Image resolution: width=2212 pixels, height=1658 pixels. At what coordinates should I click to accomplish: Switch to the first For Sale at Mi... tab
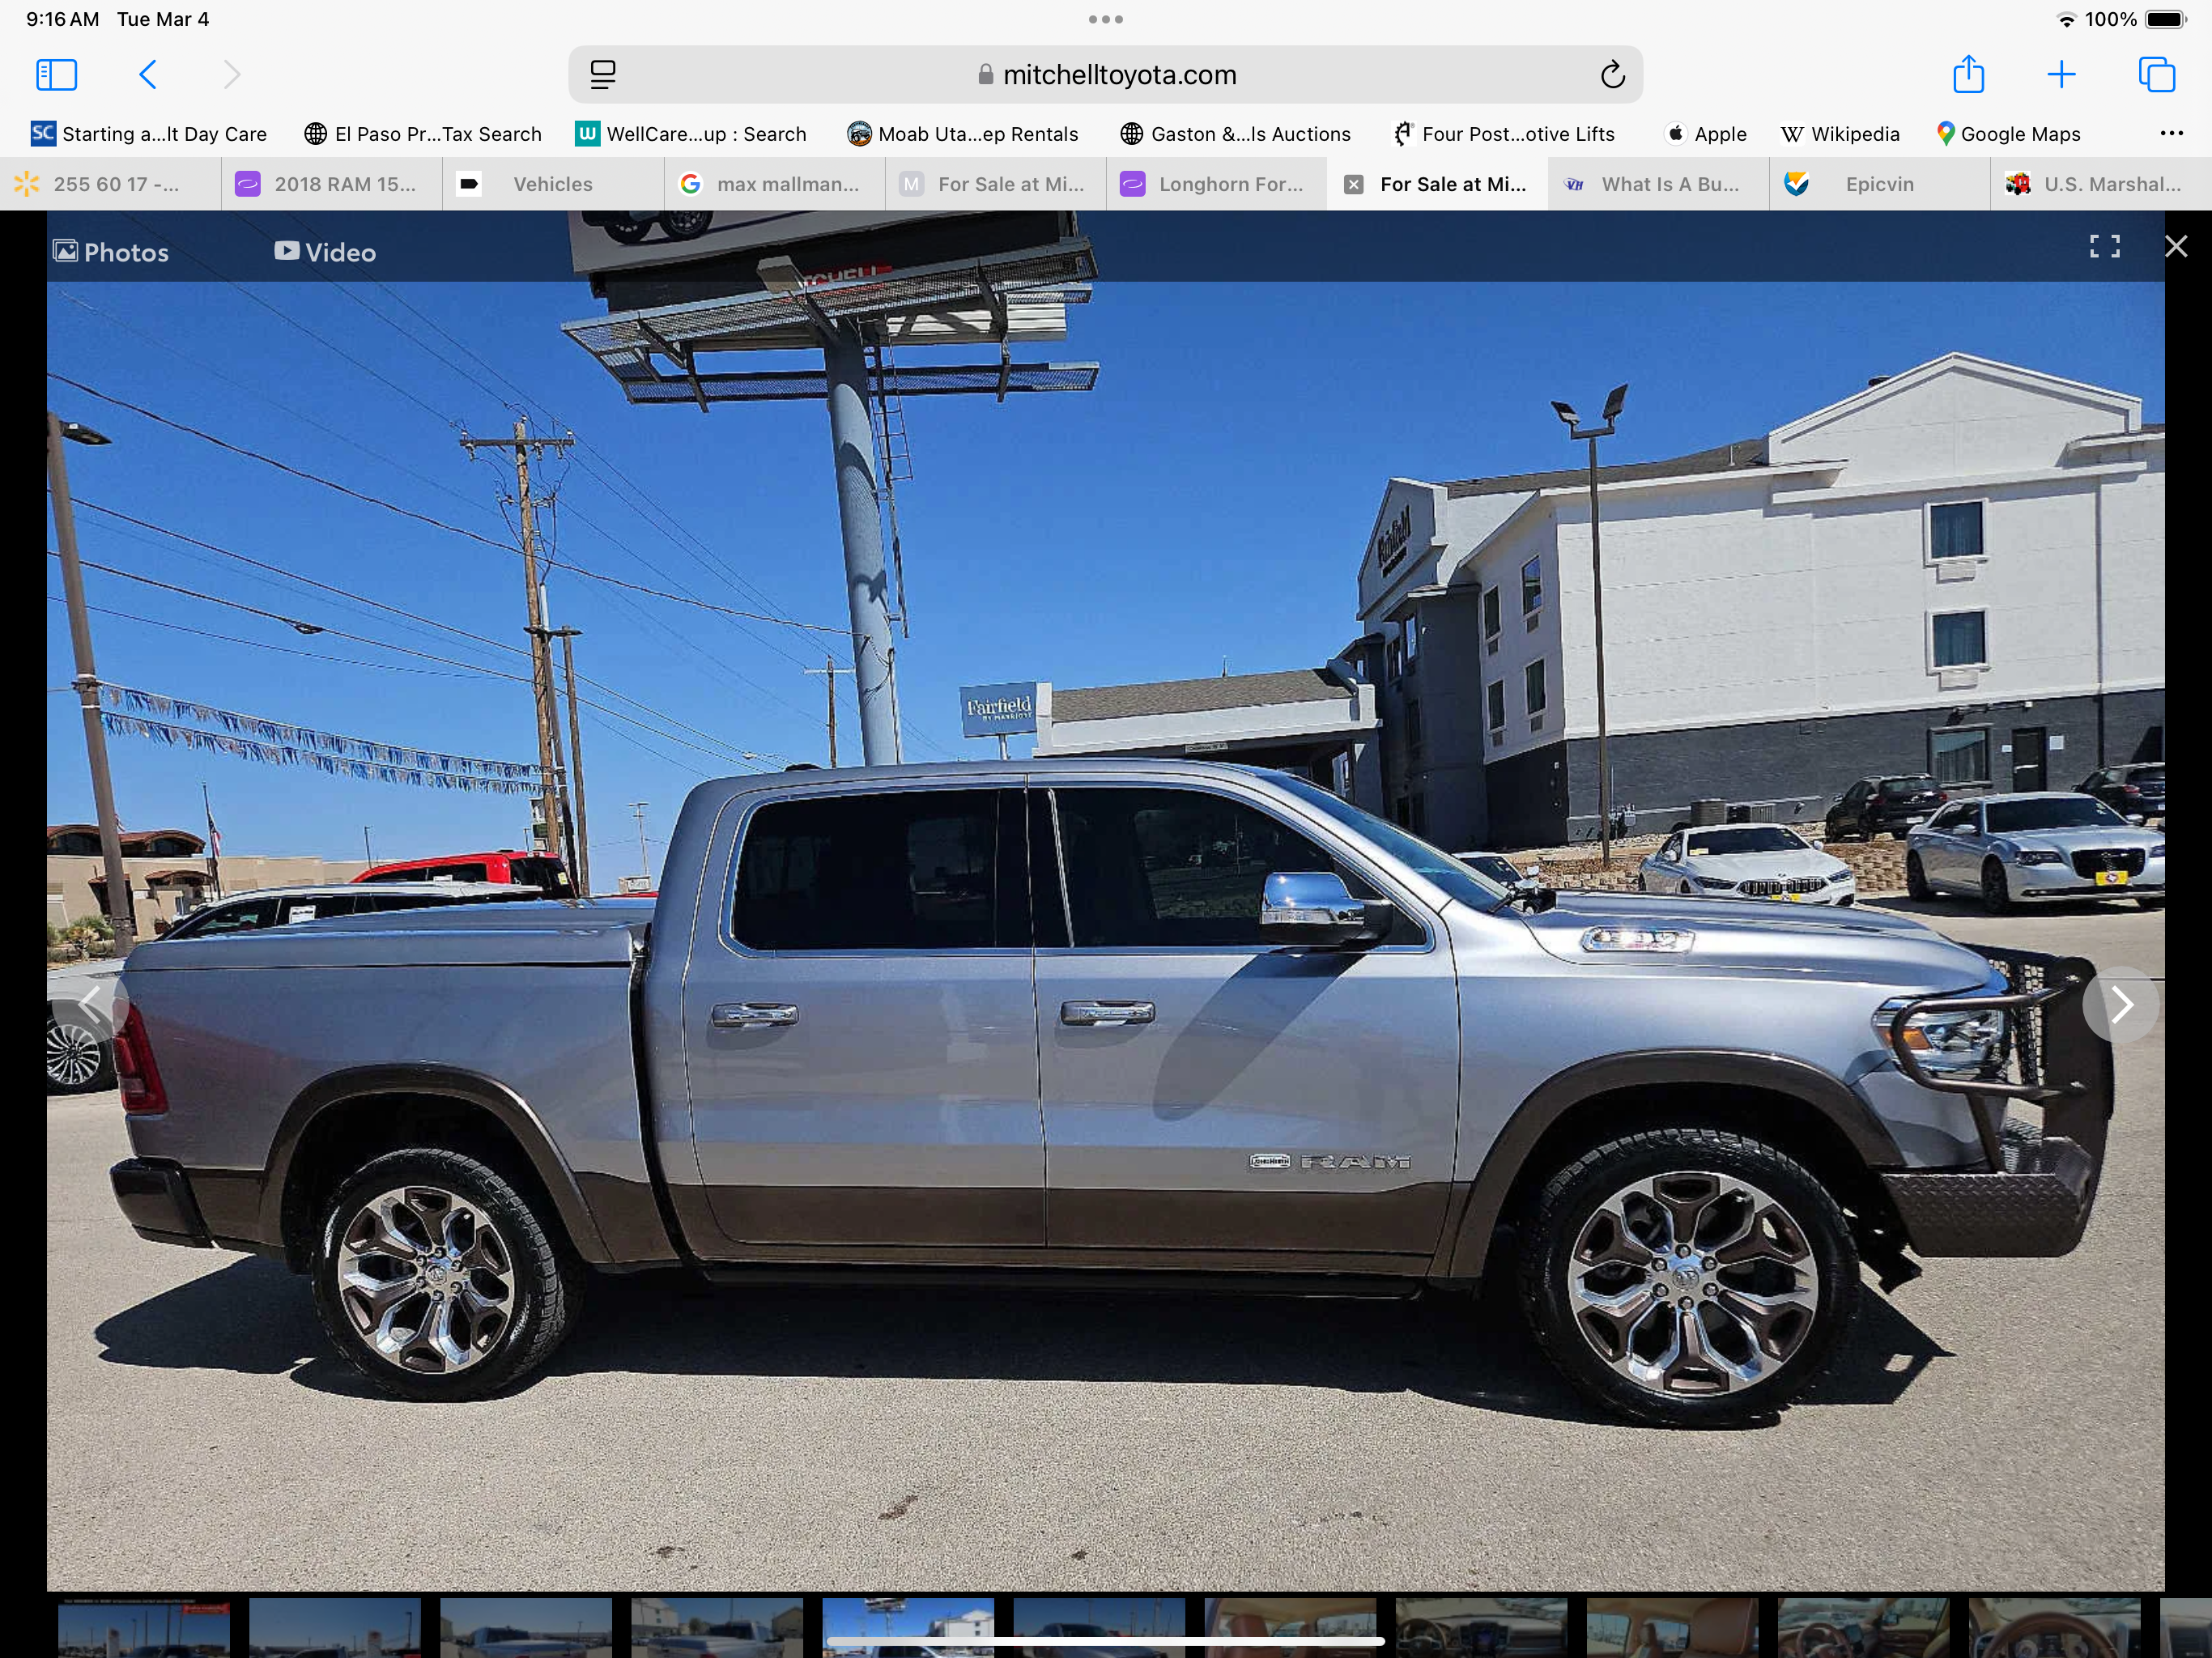tap(995, 184)
